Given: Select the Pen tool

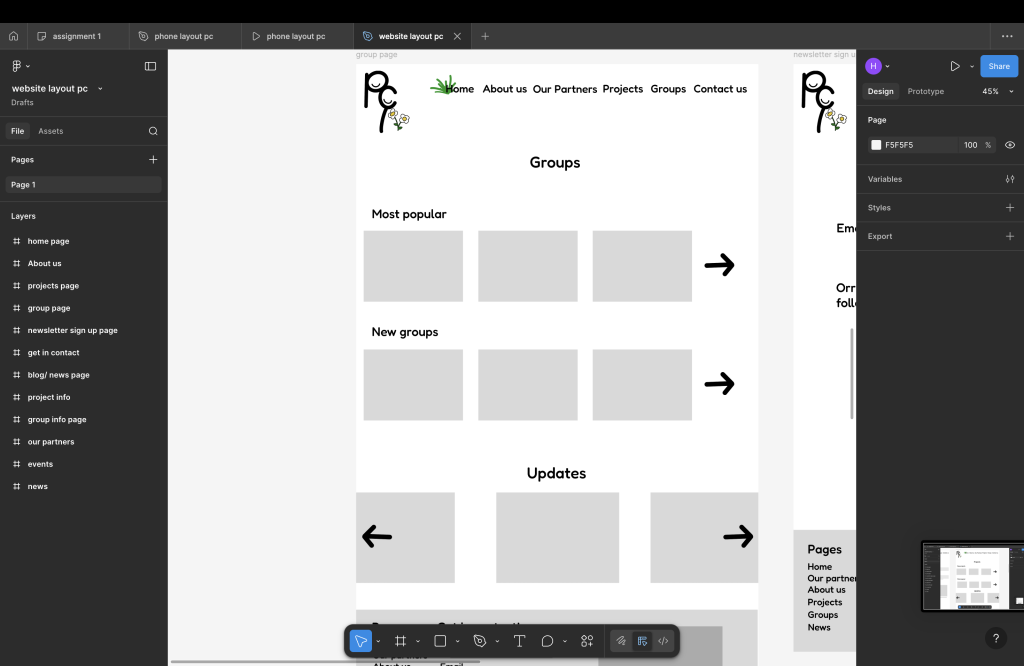Looking at the screenshot, I should tap(480, 641).
